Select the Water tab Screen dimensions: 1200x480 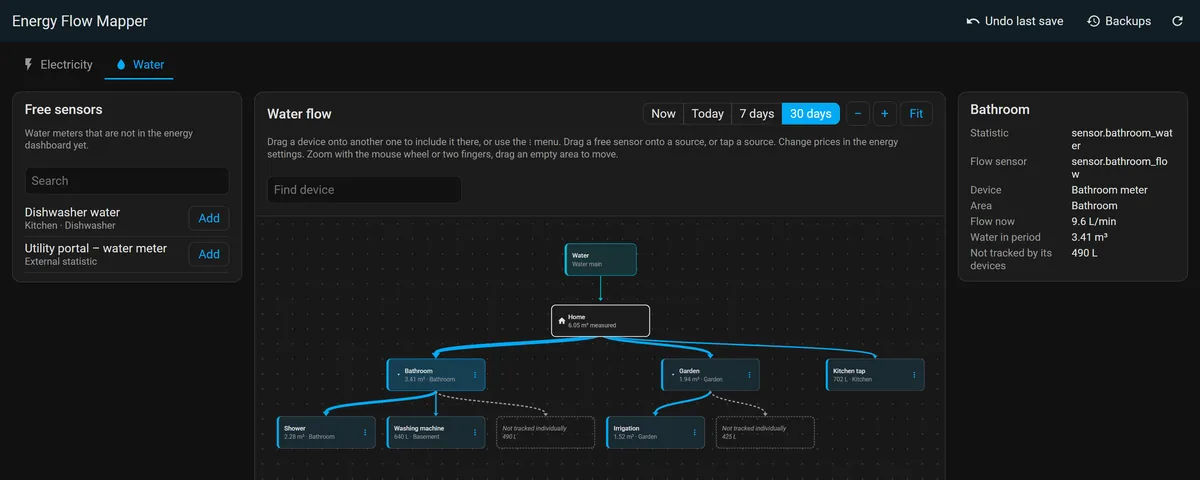click(140, 64)
